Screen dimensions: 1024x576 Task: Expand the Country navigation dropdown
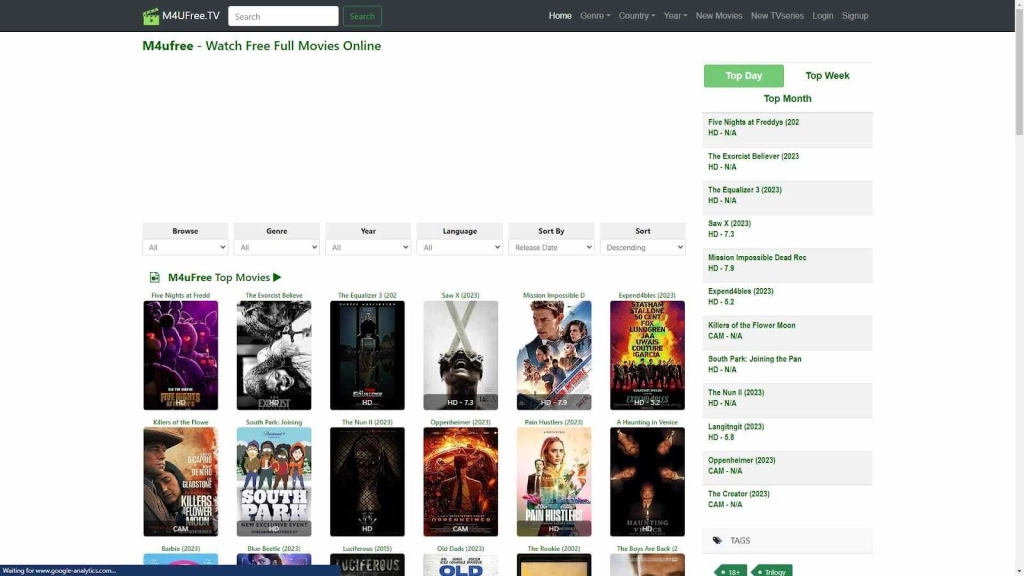click(x=637, y=16)
